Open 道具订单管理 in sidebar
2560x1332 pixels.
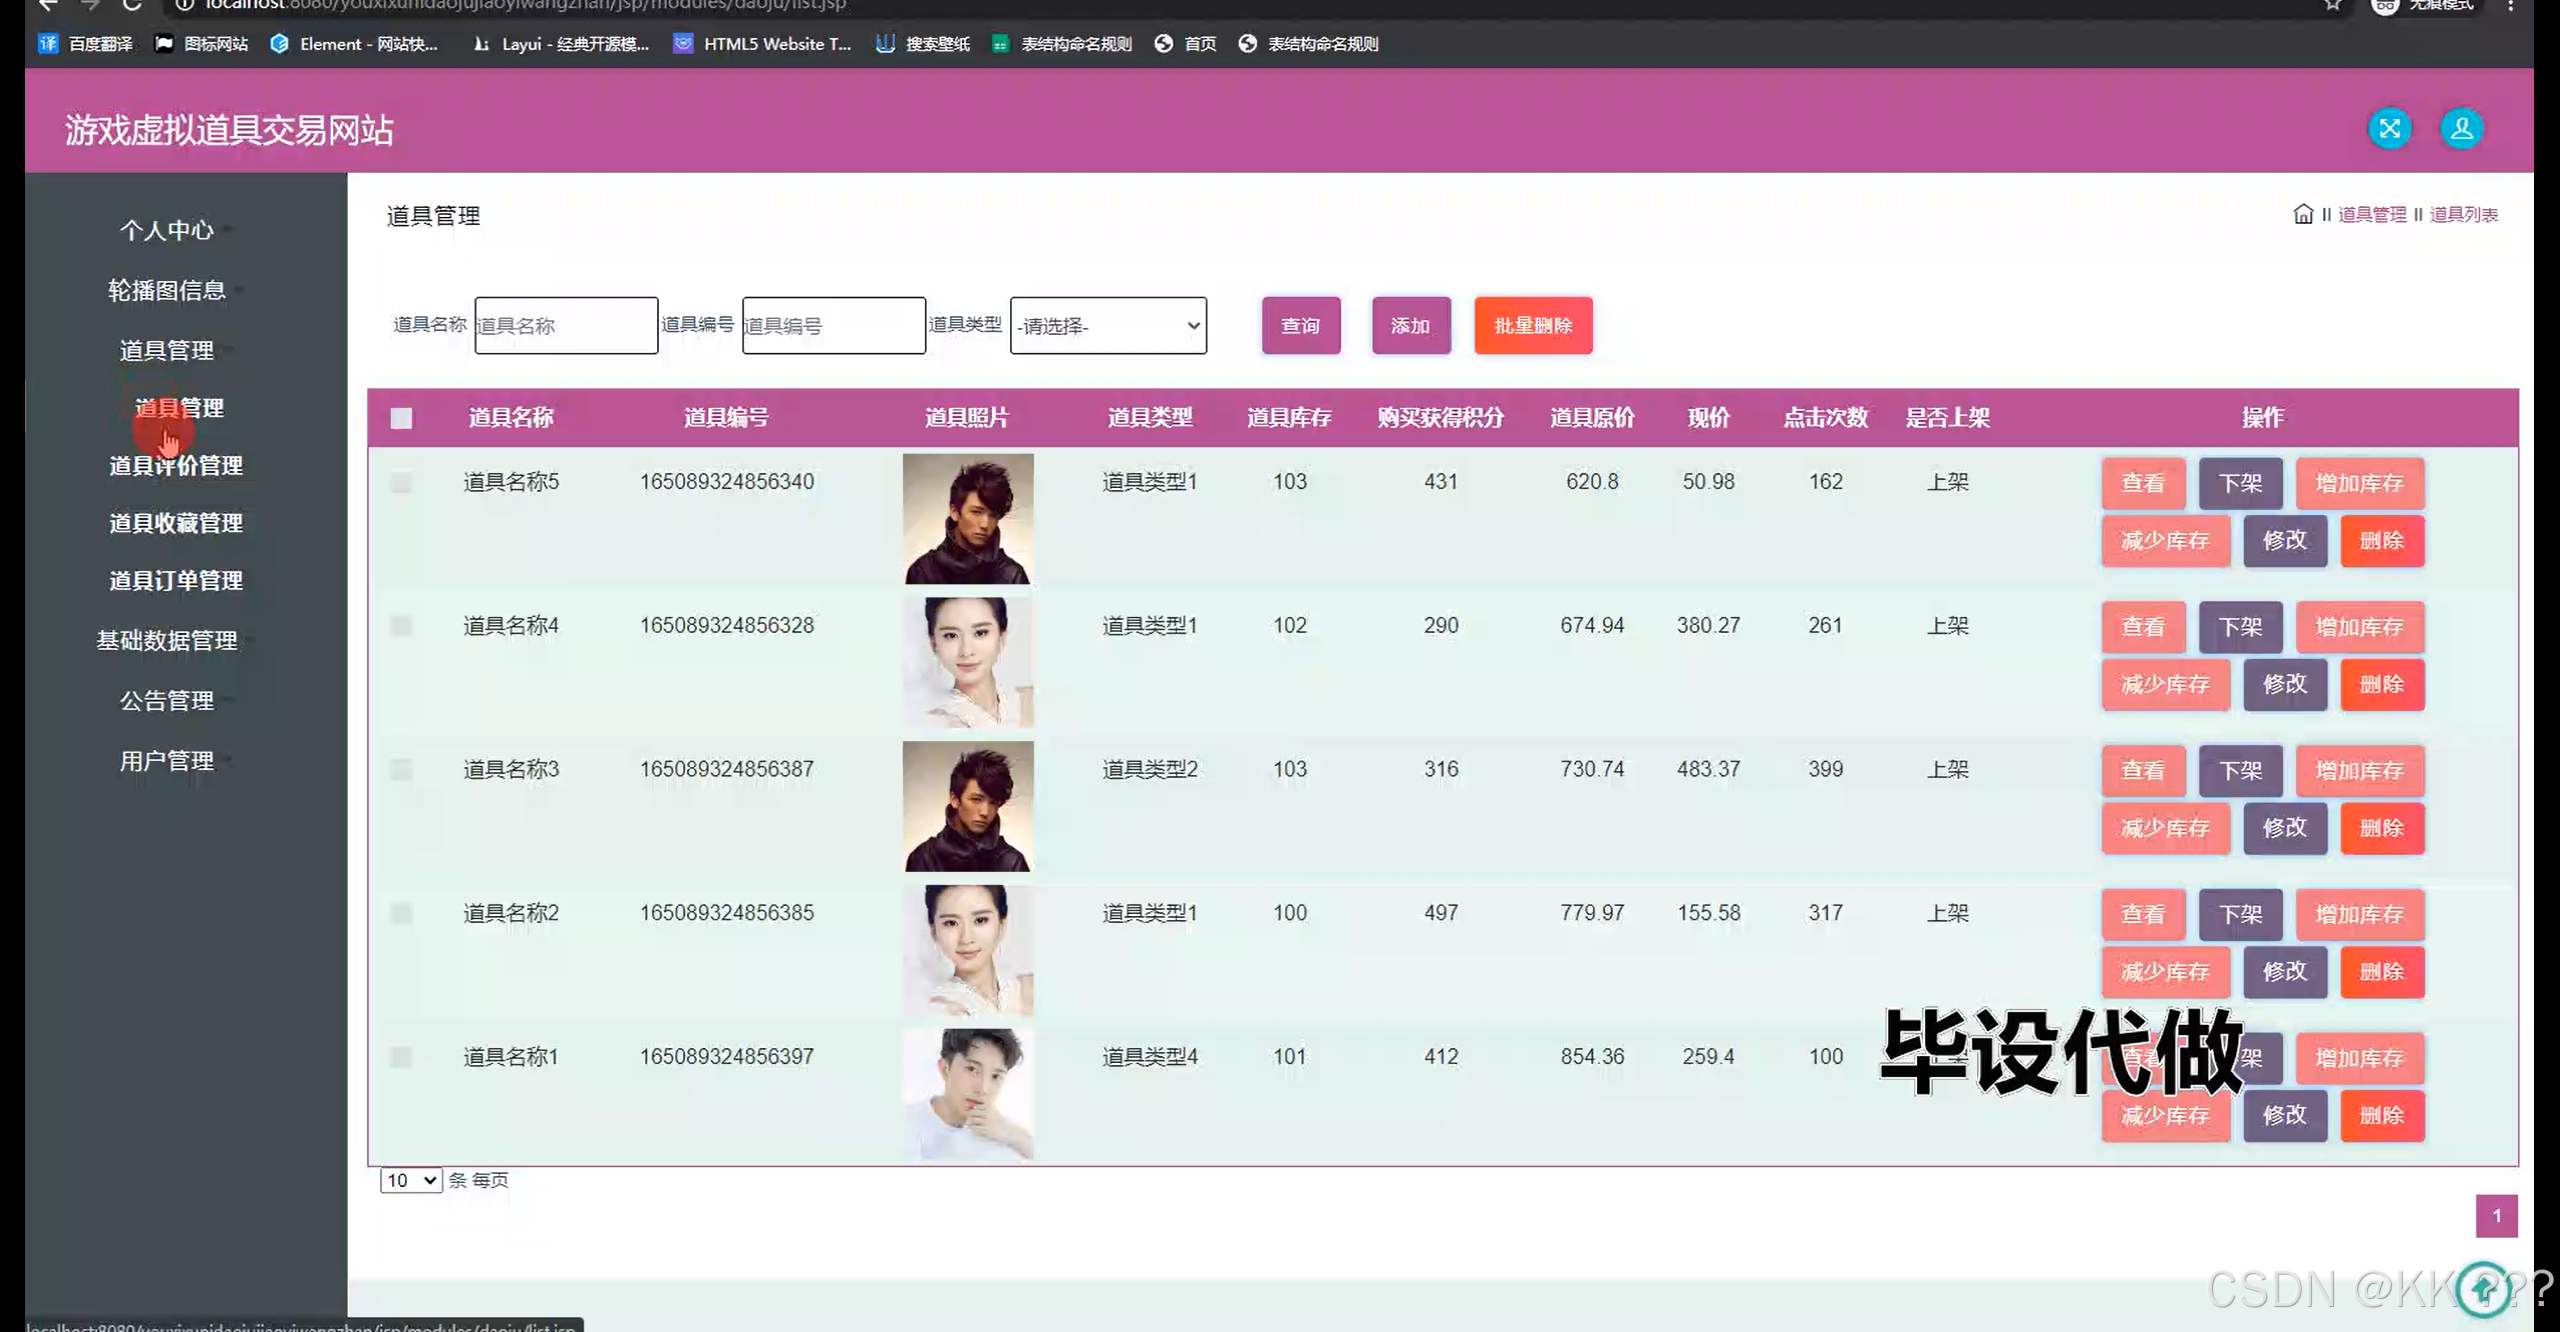click(176, 580)
